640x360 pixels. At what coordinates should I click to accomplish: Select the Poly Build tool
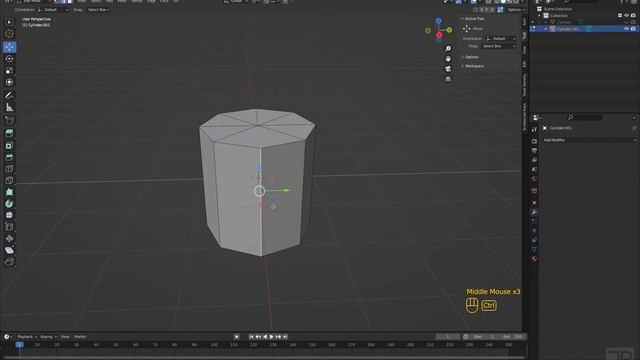point(9,192)
